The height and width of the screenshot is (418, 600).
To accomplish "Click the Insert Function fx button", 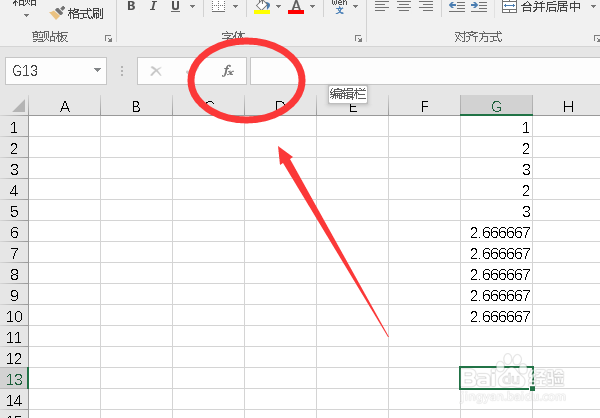I will (228, 71).
